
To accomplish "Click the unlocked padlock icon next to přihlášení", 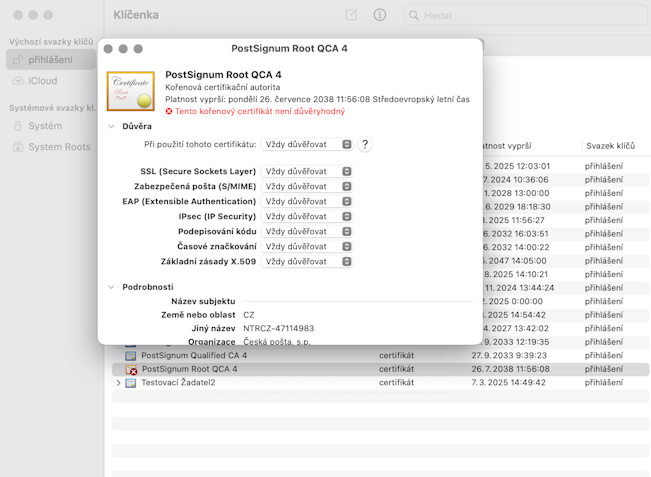I will click(x=17, y=60).
